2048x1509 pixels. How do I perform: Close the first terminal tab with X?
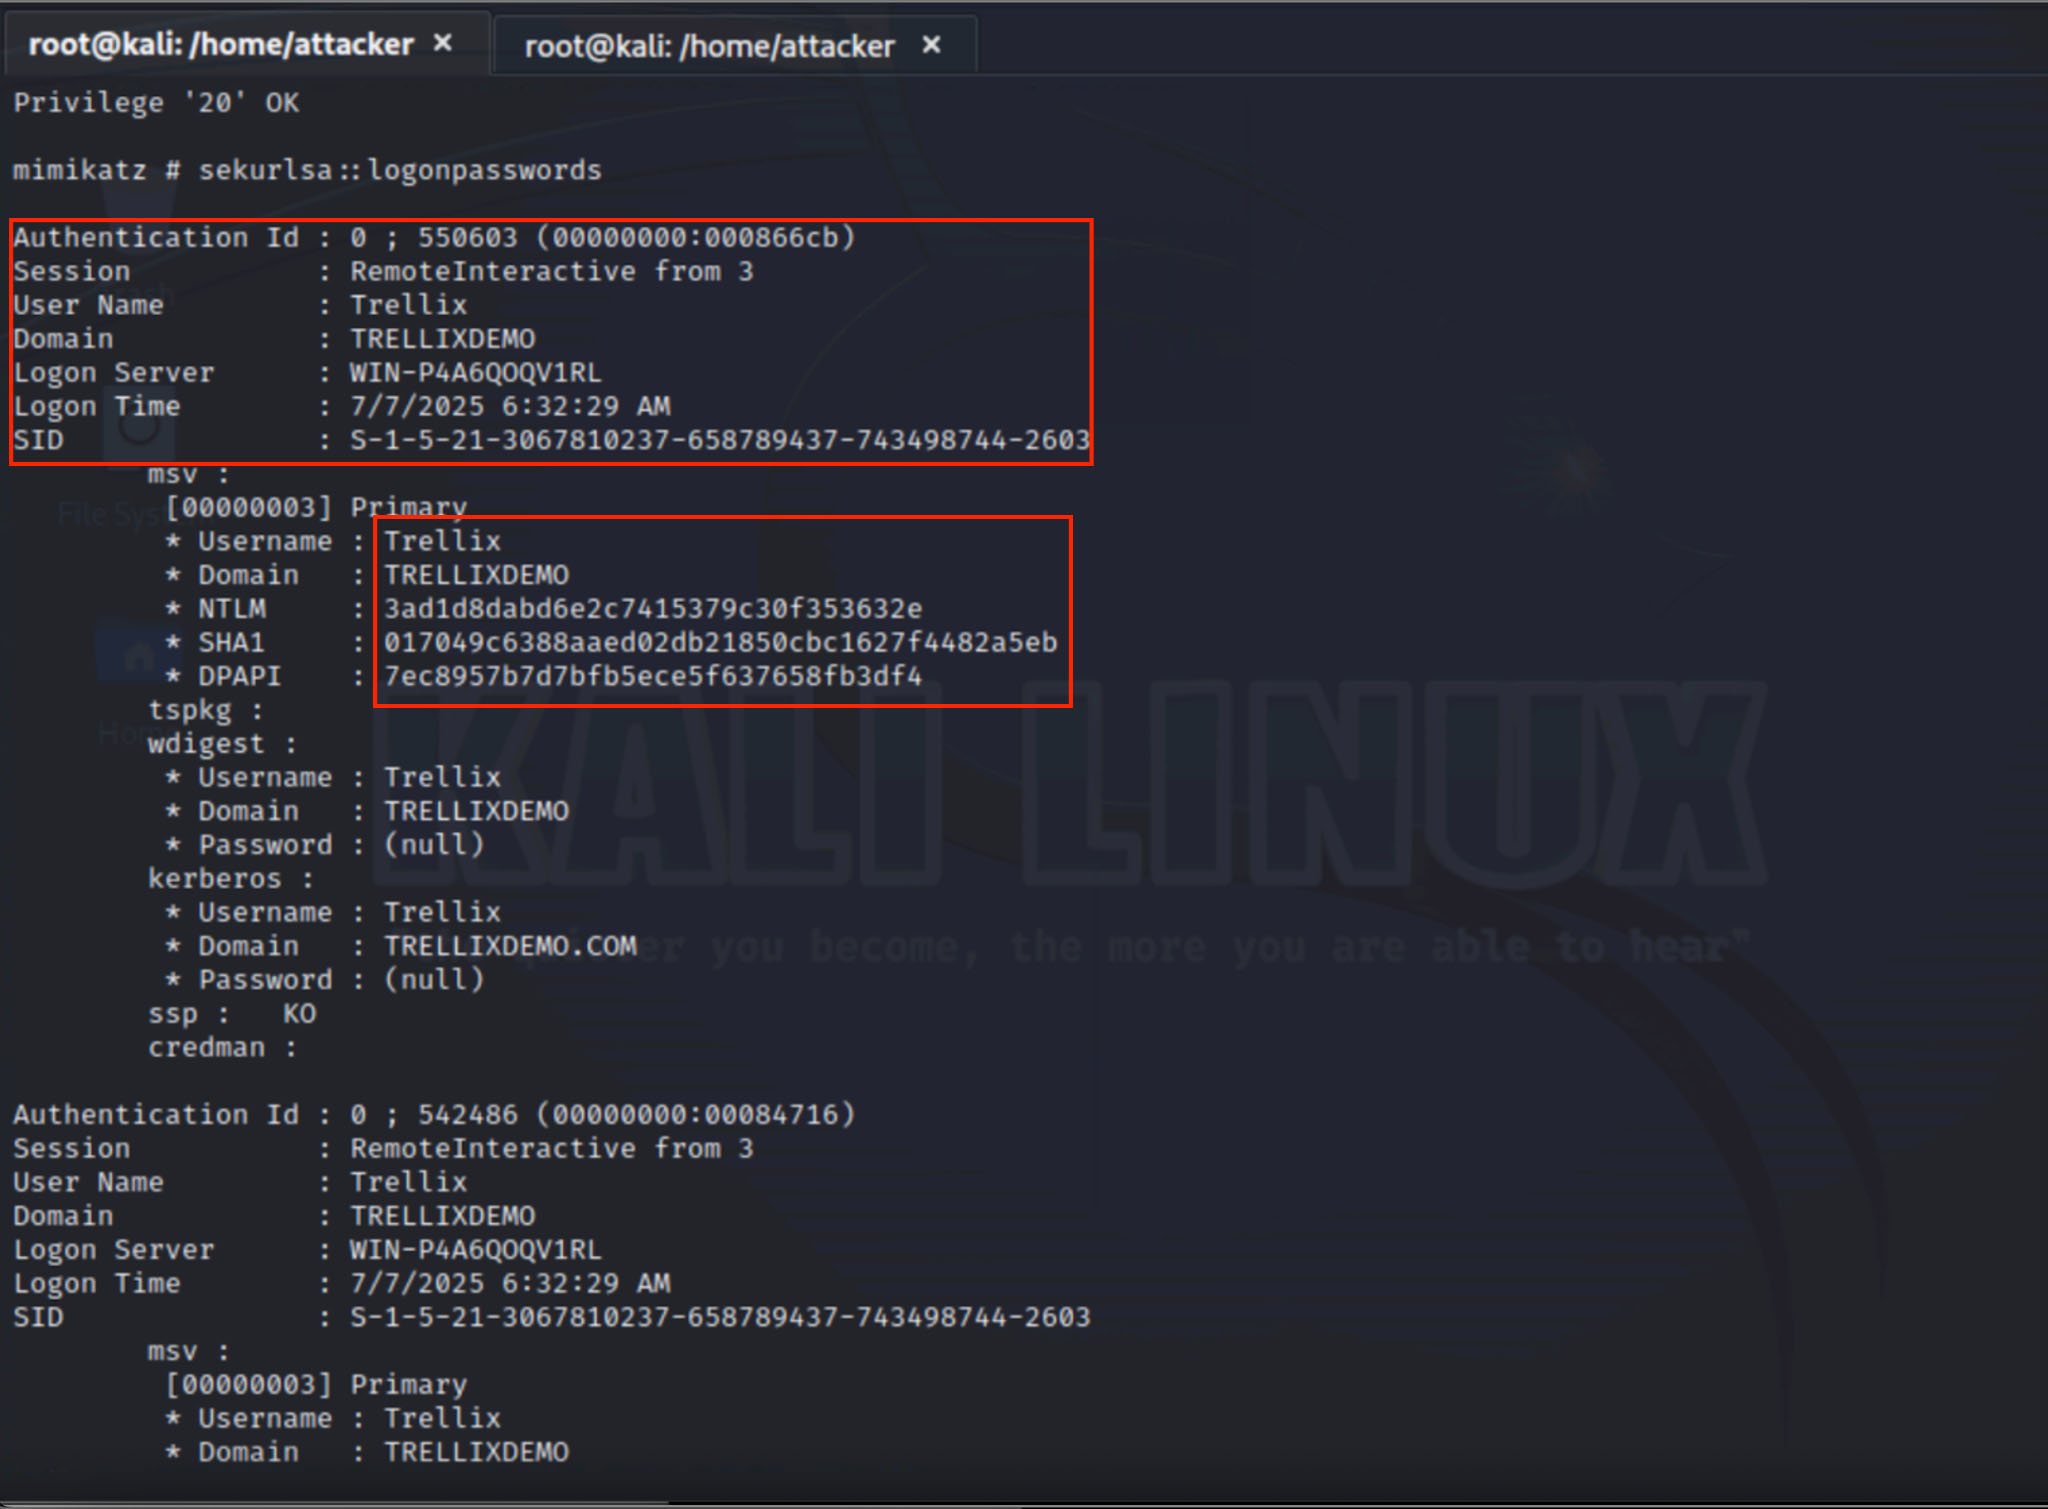pyautogui.click(x=443, y=43)
